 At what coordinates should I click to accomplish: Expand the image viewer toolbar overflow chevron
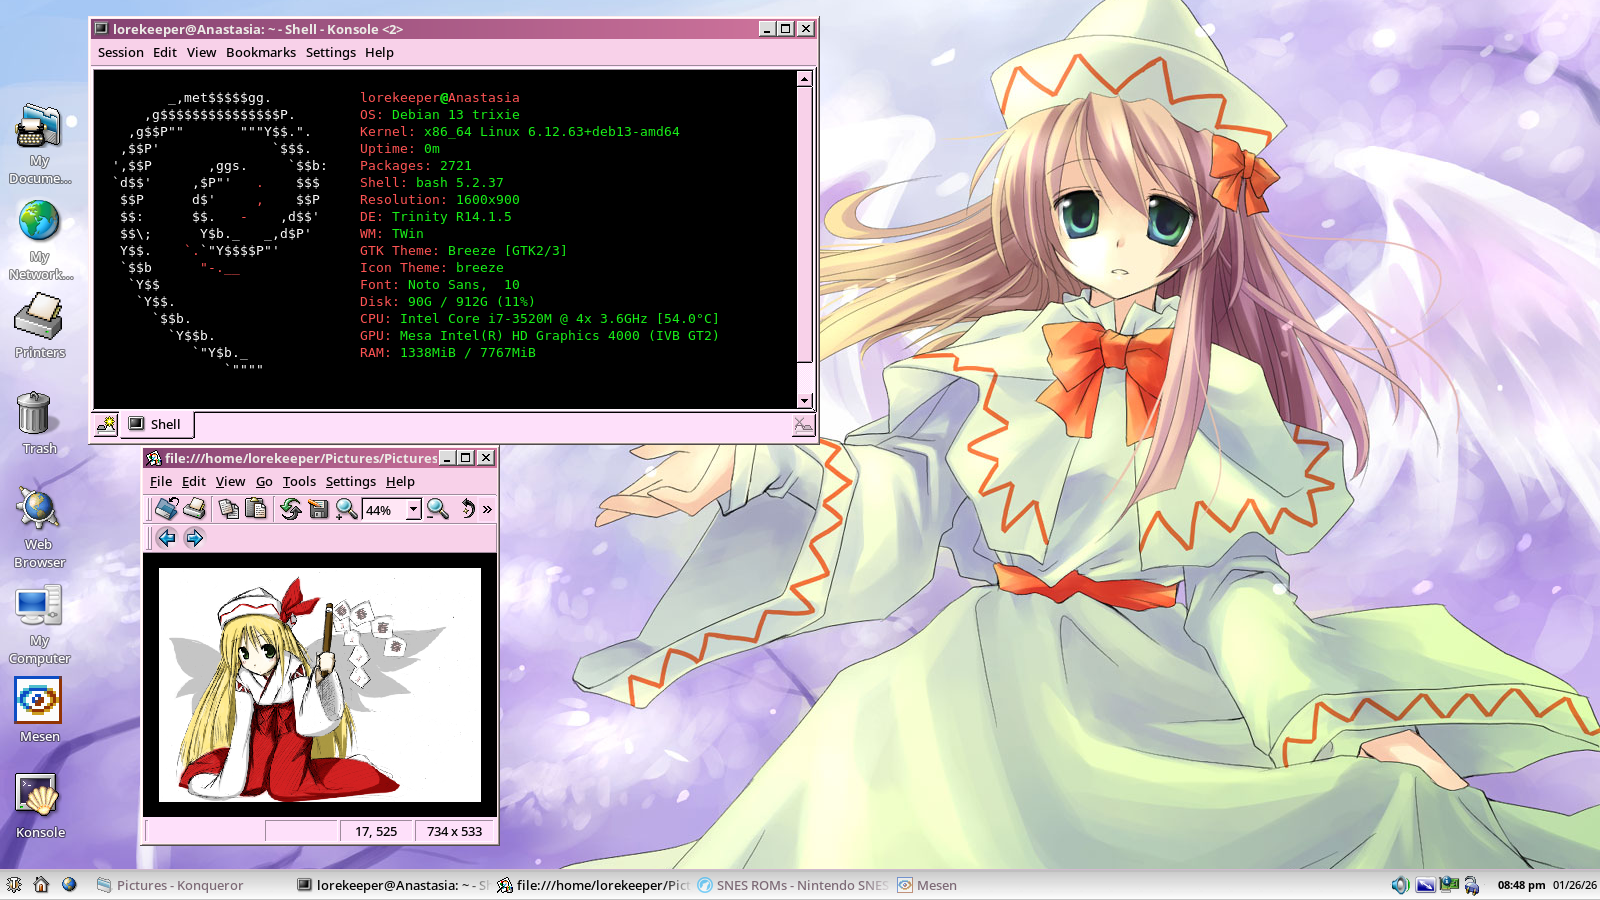(x=487, y=510)
